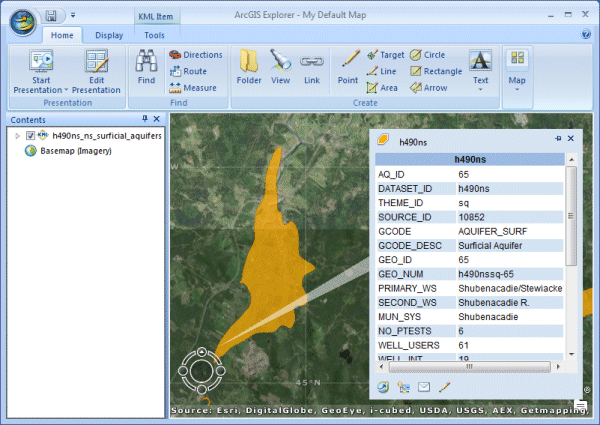Image resolution: width=600 pixels, height=425 pixels.
Task: Select the Route tool
Action: (x=188, y=71)
